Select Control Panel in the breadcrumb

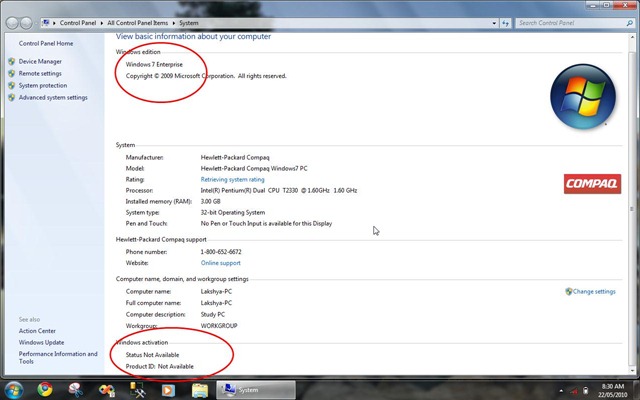pyautogui.click(x=78, y=23)
